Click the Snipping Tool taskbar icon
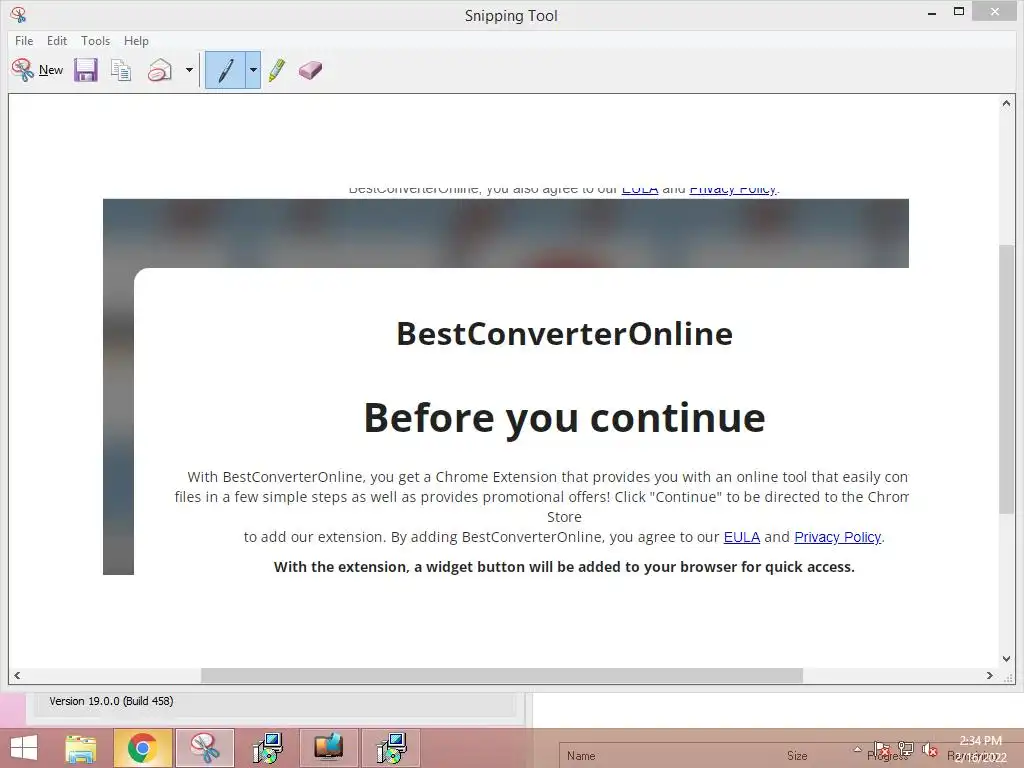 [x=204, y=748]
